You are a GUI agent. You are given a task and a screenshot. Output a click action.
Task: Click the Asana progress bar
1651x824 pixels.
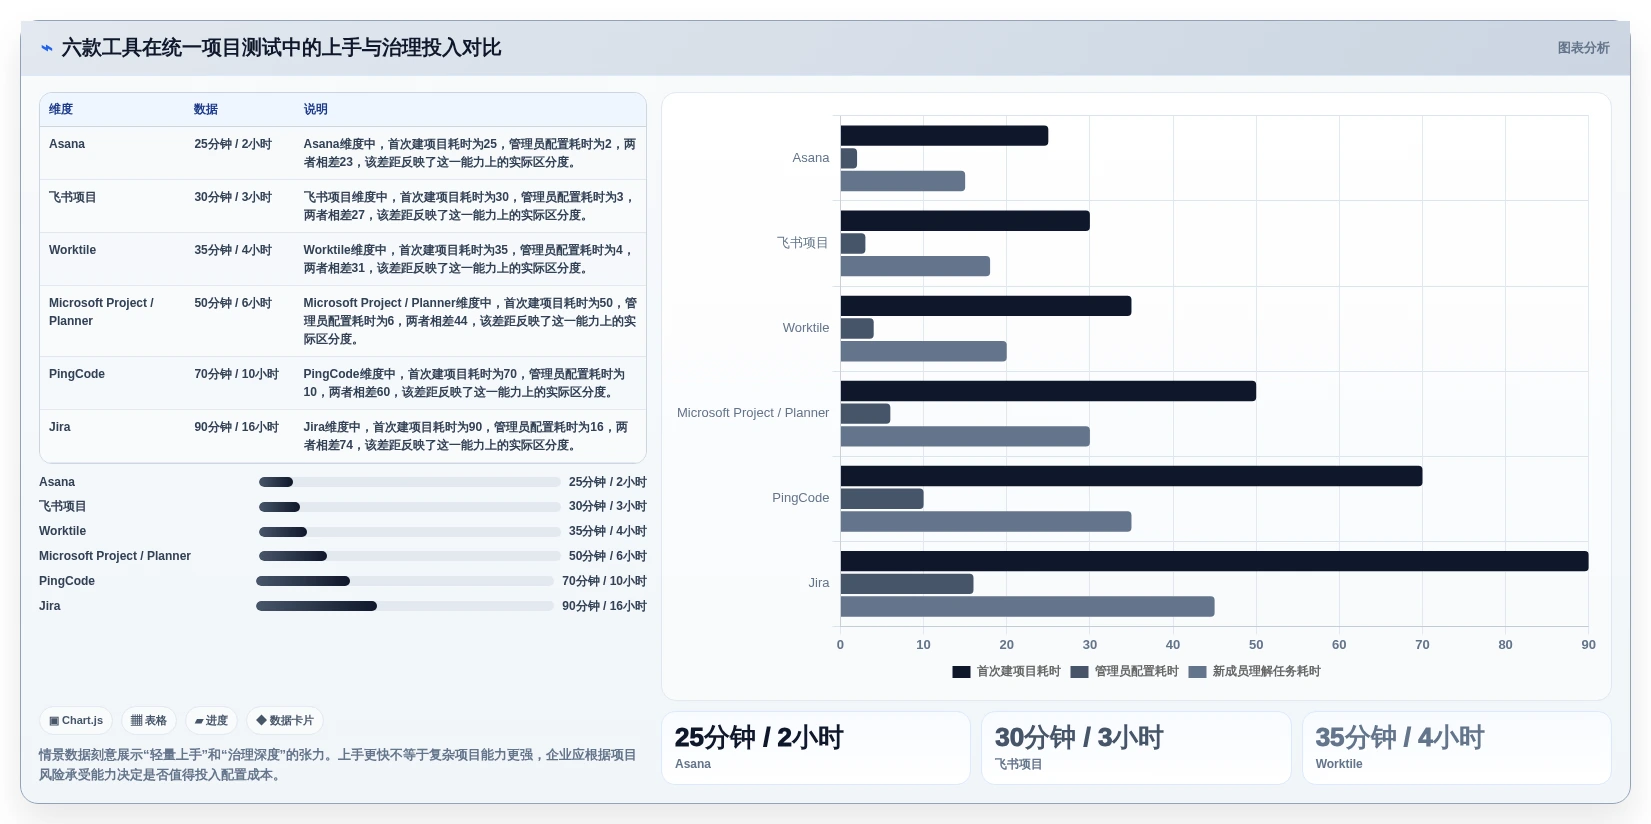[x=410, y=482]
